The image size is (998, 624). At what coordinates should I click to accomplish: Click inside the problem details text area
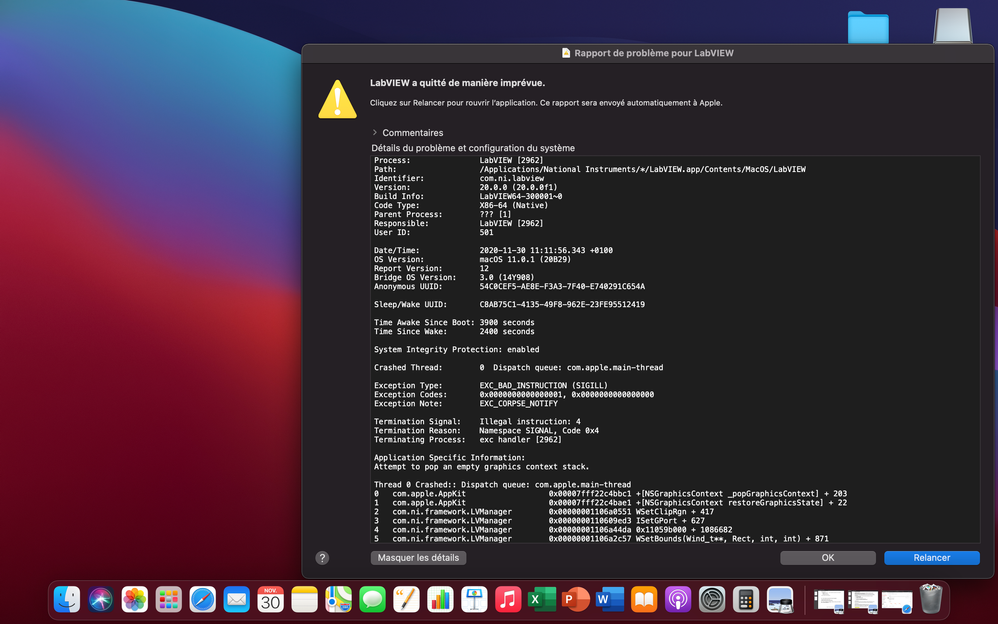point(675,350)
